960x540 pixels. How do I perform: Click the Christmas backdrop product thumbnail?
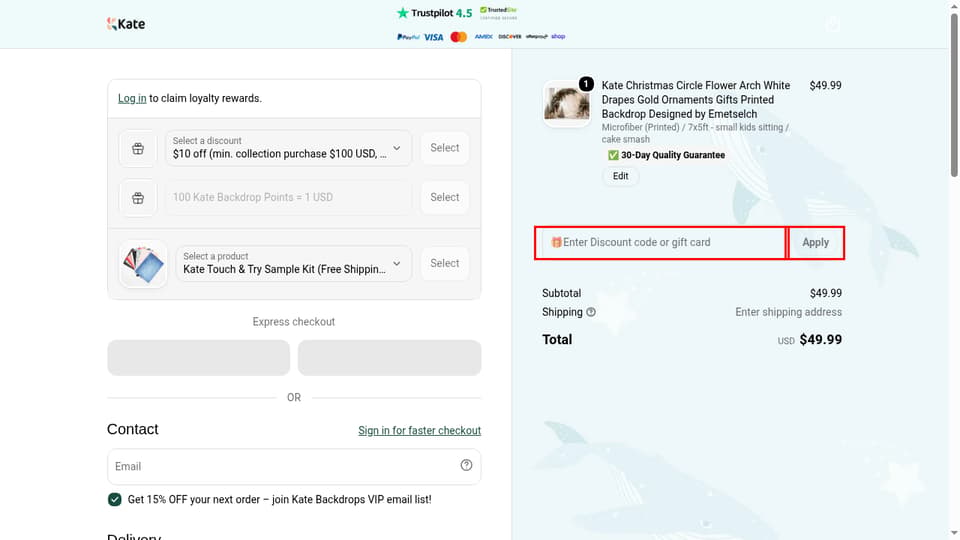pyautogui.click(x=567, y=103)
